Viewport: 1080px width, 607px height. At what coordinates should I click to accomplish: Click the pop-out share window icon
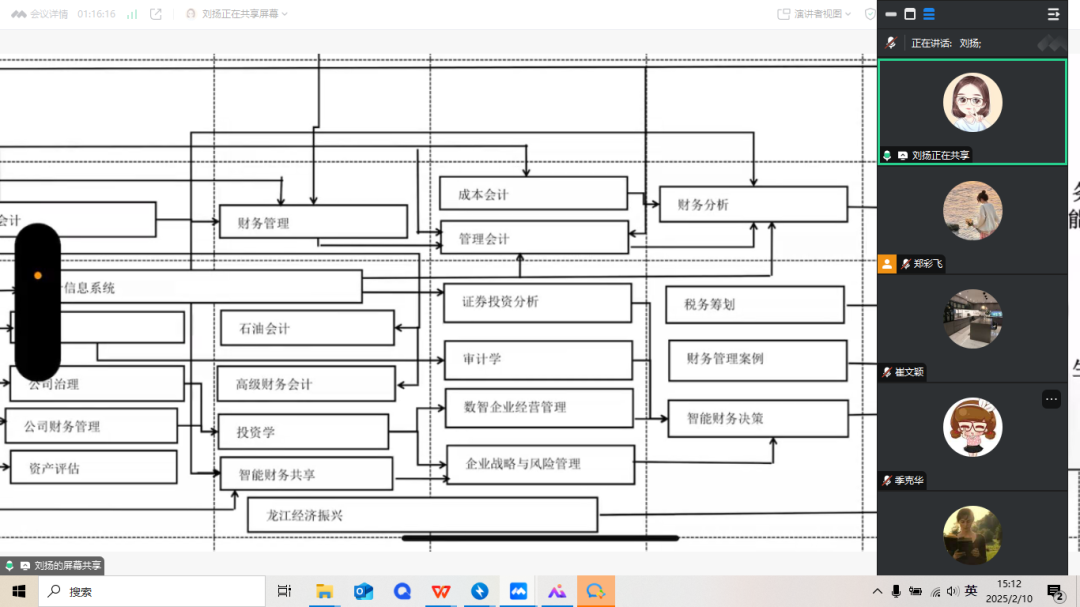point(156,14)
